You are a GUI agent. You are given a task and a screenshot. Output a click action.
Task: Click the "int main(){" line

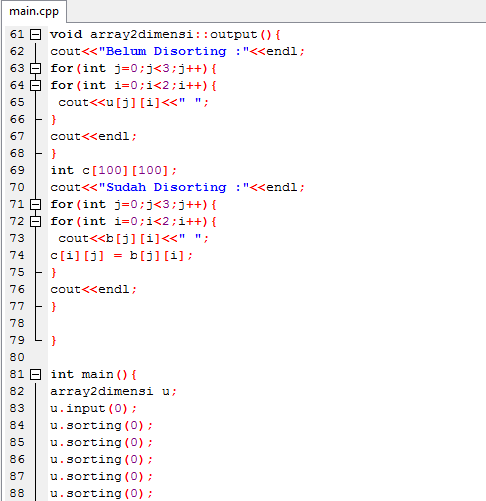[93, 374]
